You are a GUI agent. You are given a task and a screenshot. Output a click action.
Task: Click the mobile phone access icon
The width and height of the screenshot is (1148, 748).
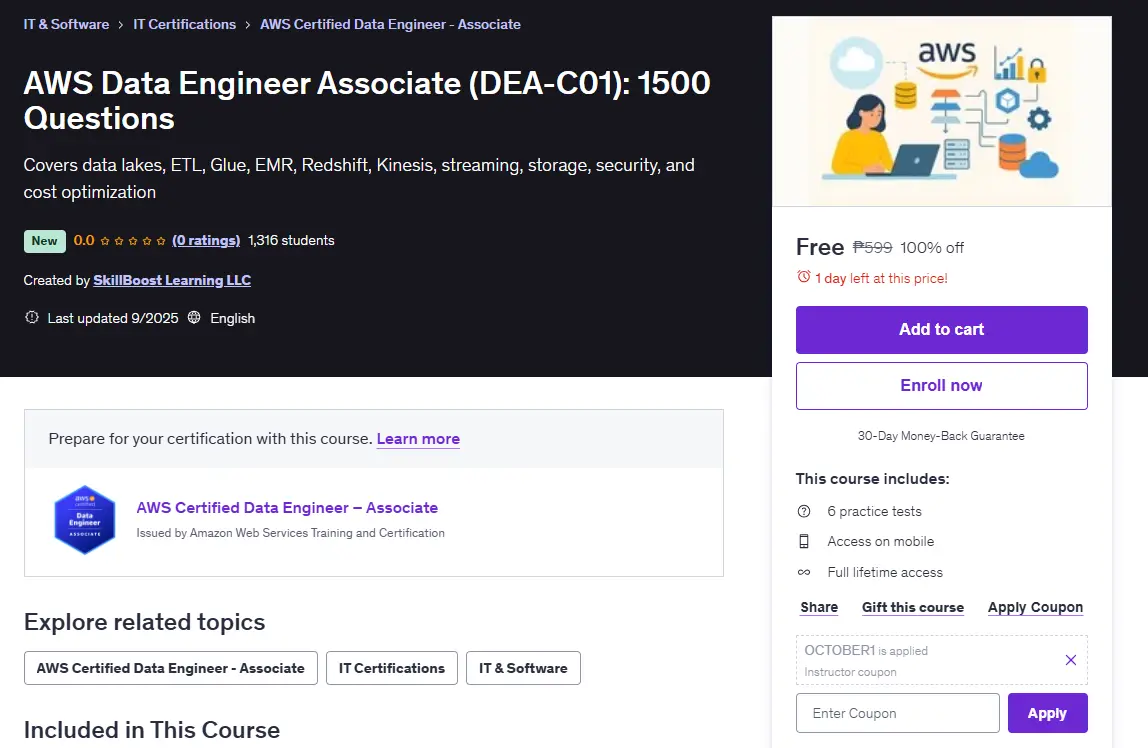pos(804,542)
